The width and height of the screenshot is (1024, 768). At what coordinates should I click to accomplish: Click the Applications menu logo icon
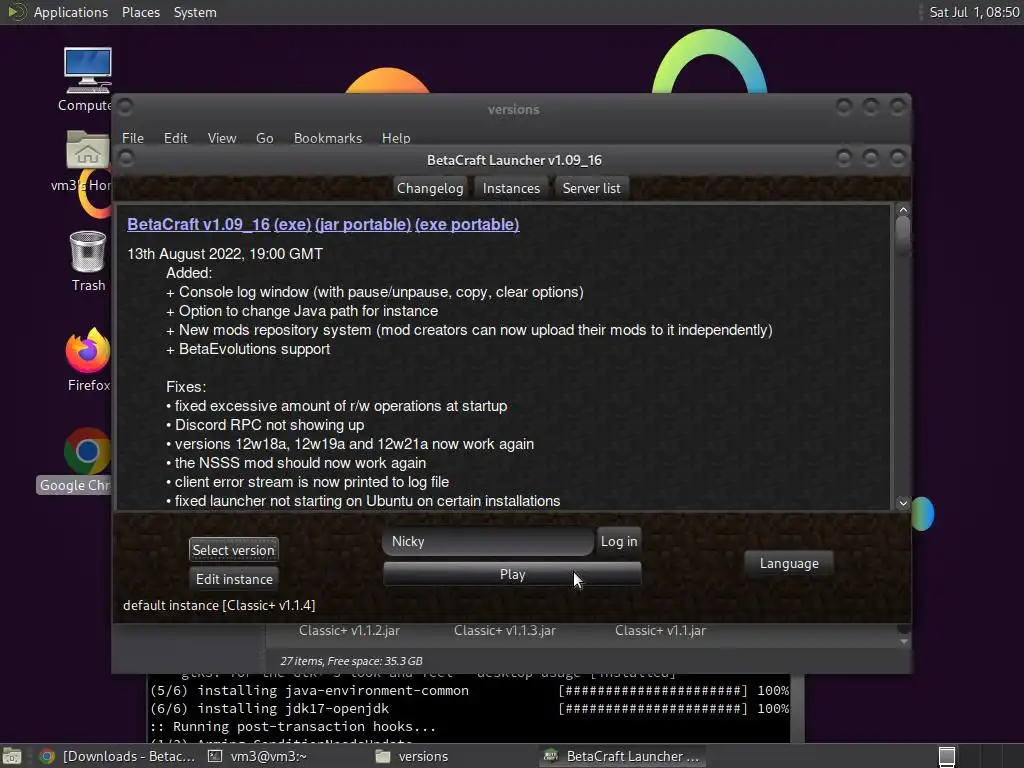coord(16,12)
